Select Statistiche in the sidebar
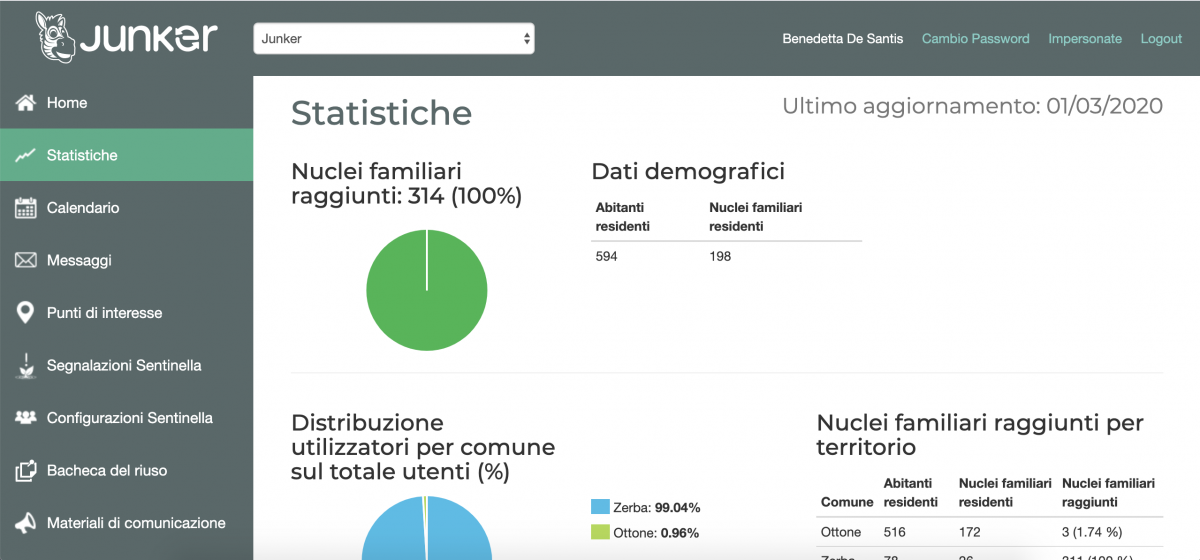 (126, 155)
